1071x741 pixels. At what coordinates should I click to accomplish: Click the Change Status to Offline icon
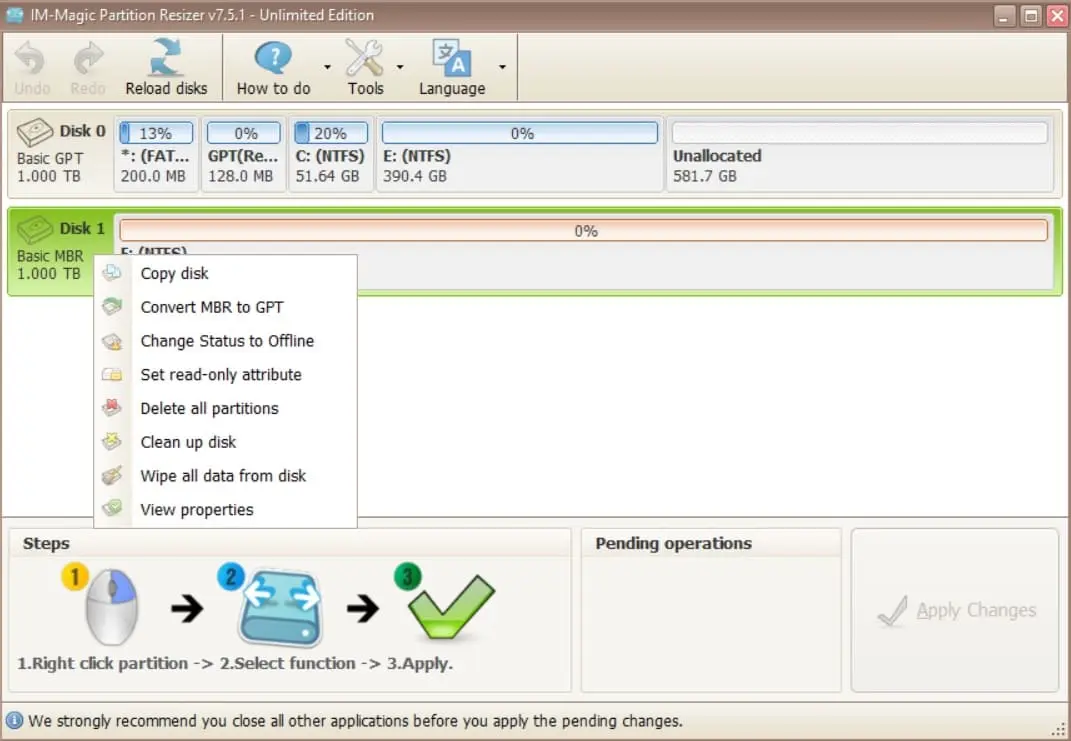(112, 341)
